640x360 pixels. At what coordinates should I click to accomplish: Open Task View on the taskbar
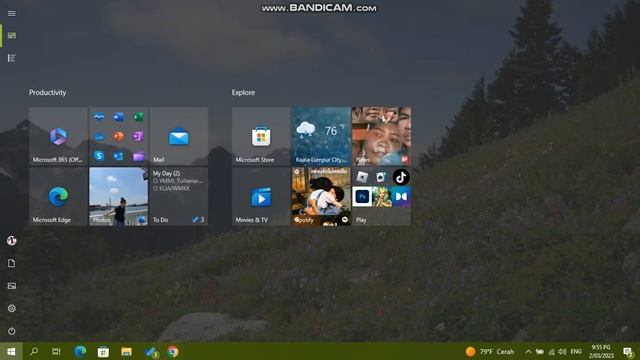click(x=56, y=351)
